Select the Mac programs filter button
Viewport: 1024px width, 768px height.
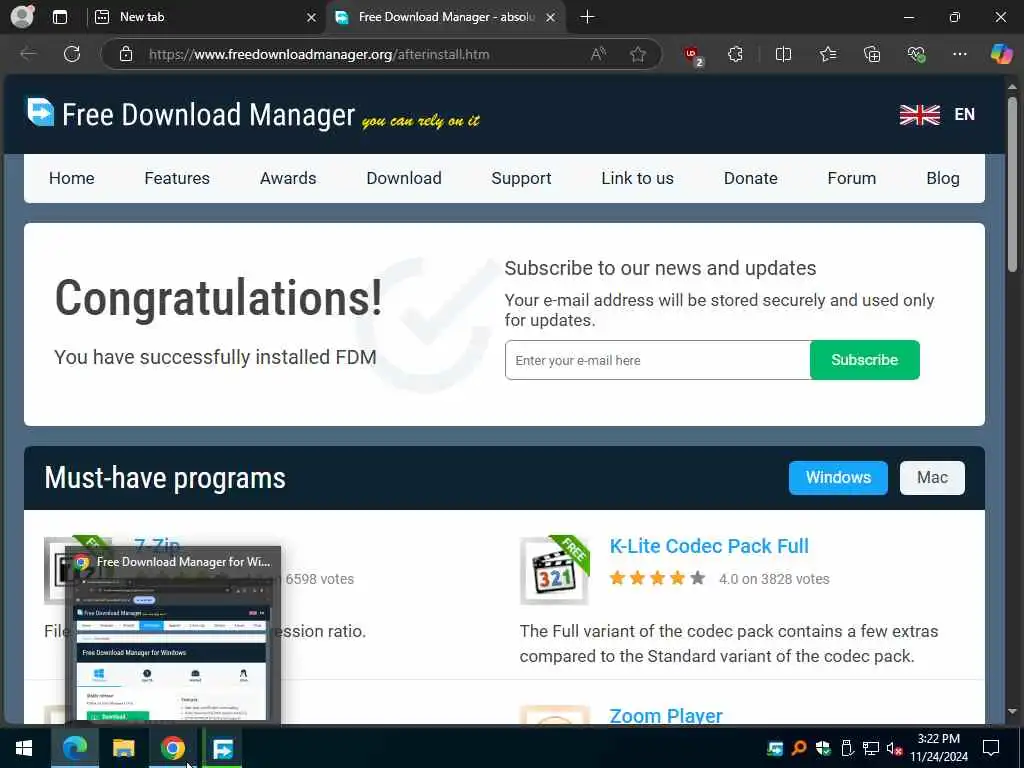coord(932,477)
